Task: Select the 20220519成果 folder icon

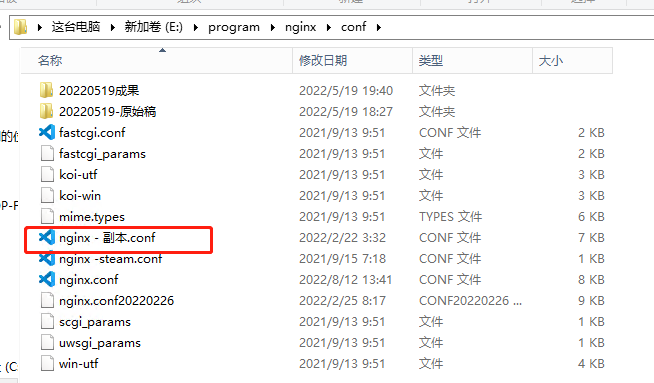Action: click(x=46, y=90)
